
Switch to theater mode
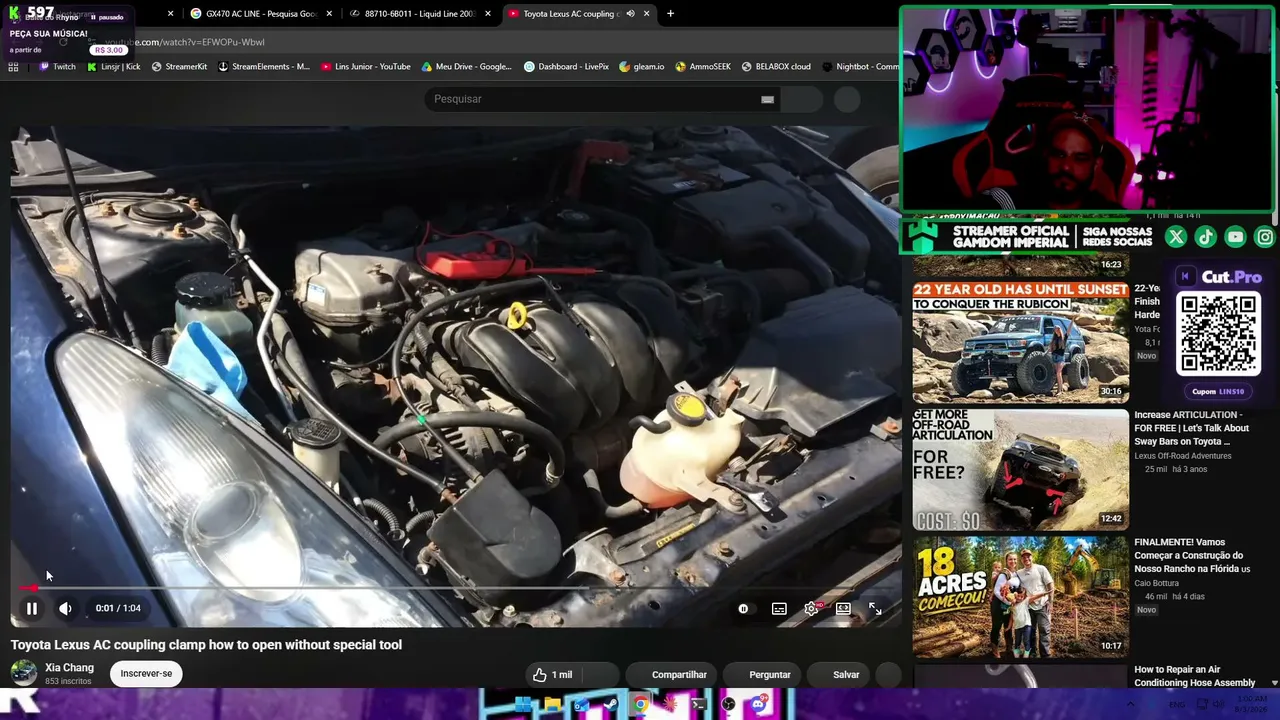coord(843,608)
